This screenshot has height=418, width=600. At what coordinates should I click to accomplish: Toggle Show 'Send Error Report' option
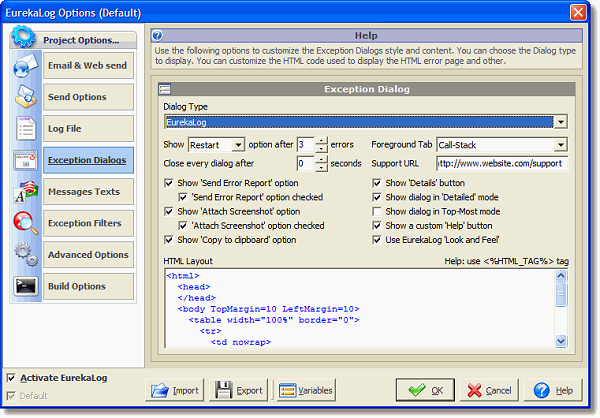click(x=169, y=183)
